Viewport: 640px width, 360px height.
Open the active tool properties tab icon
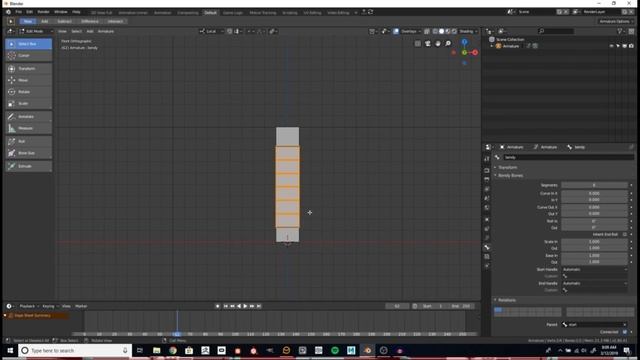tap(487, 159)
